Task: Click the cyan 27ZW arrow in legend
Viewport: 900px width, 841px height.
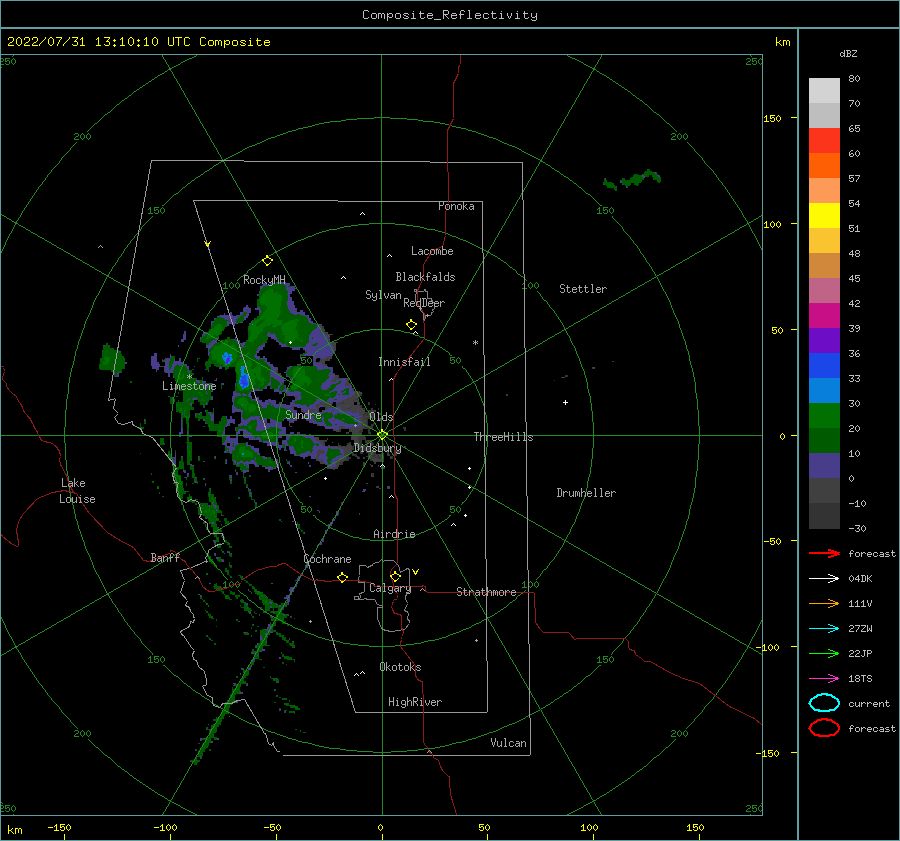Action: click(824, 629)
